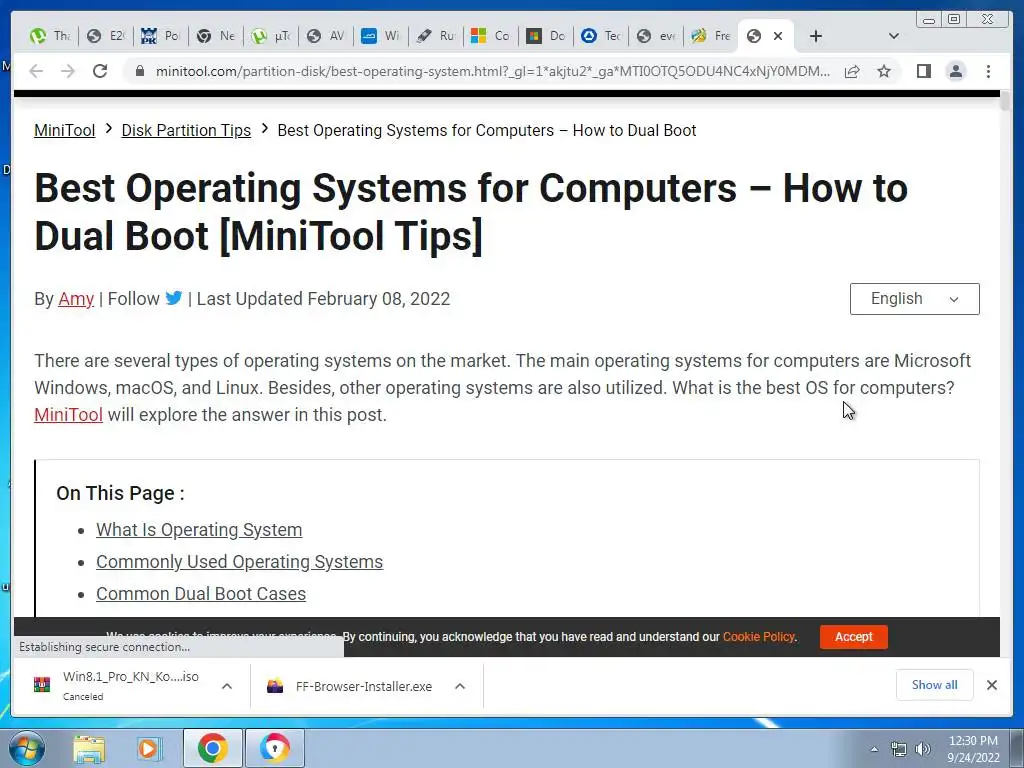Switch to the 'Co' Microsoft tab
The width and height of the screenshot is (1024, 768).
point(491,36)
